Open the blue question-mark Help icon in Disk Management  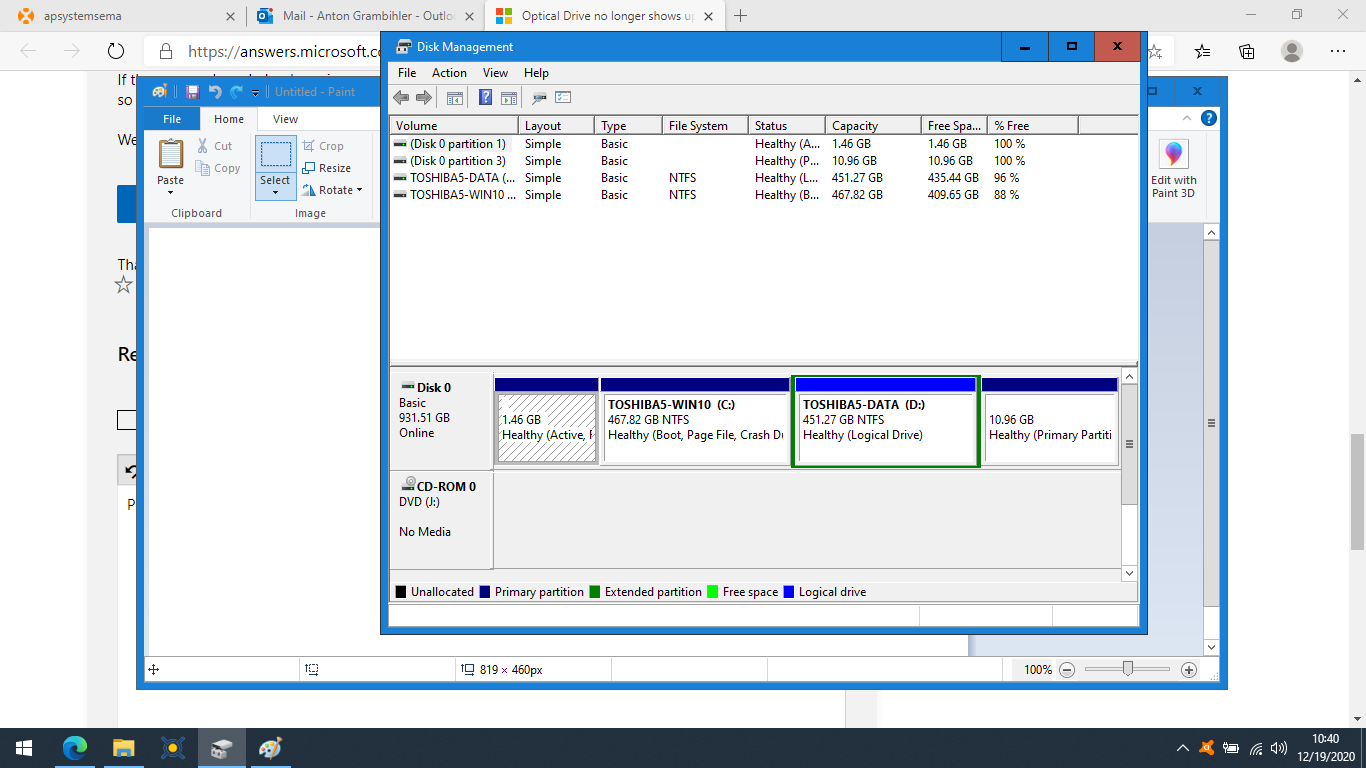[x=486, y=97]
